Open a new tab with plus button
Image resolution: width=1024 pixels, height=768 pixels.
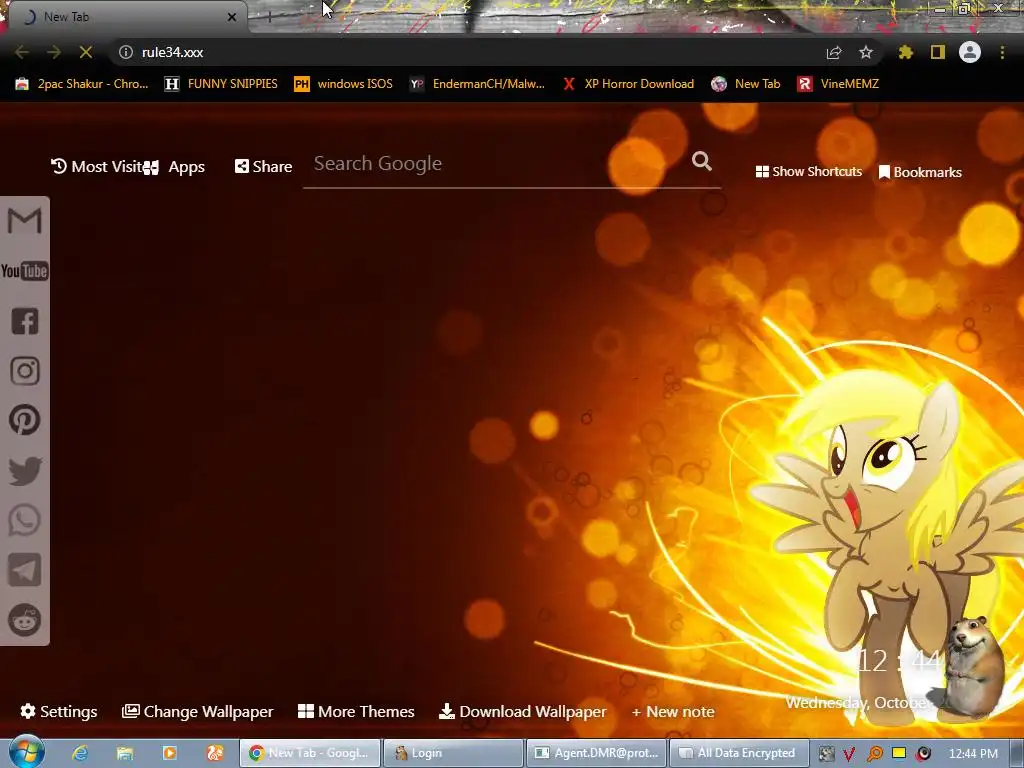pyautogui.click(x=269, y=17)
